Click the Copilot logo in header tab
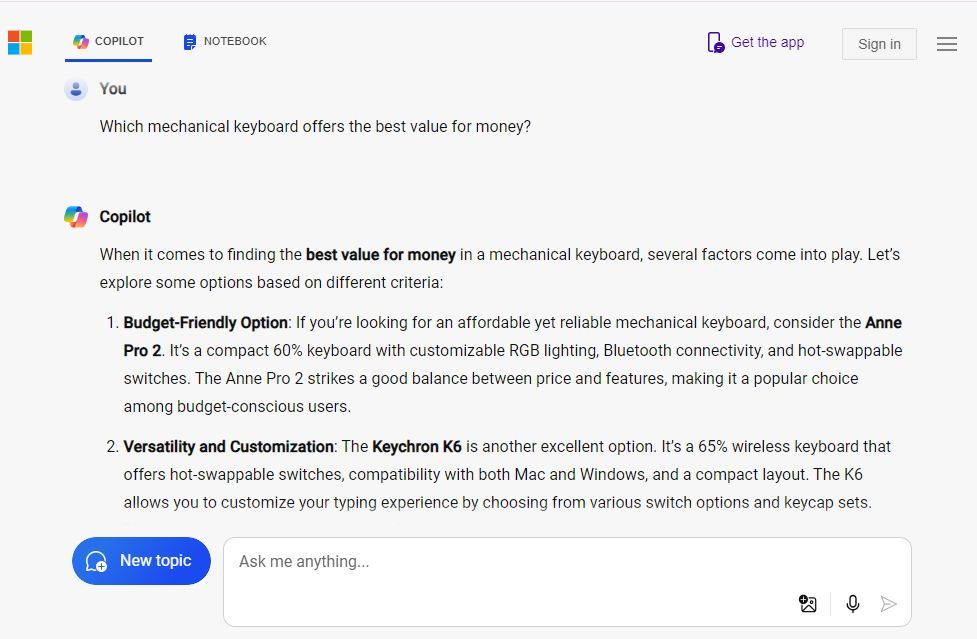977x639 pixels. point(80,42)
